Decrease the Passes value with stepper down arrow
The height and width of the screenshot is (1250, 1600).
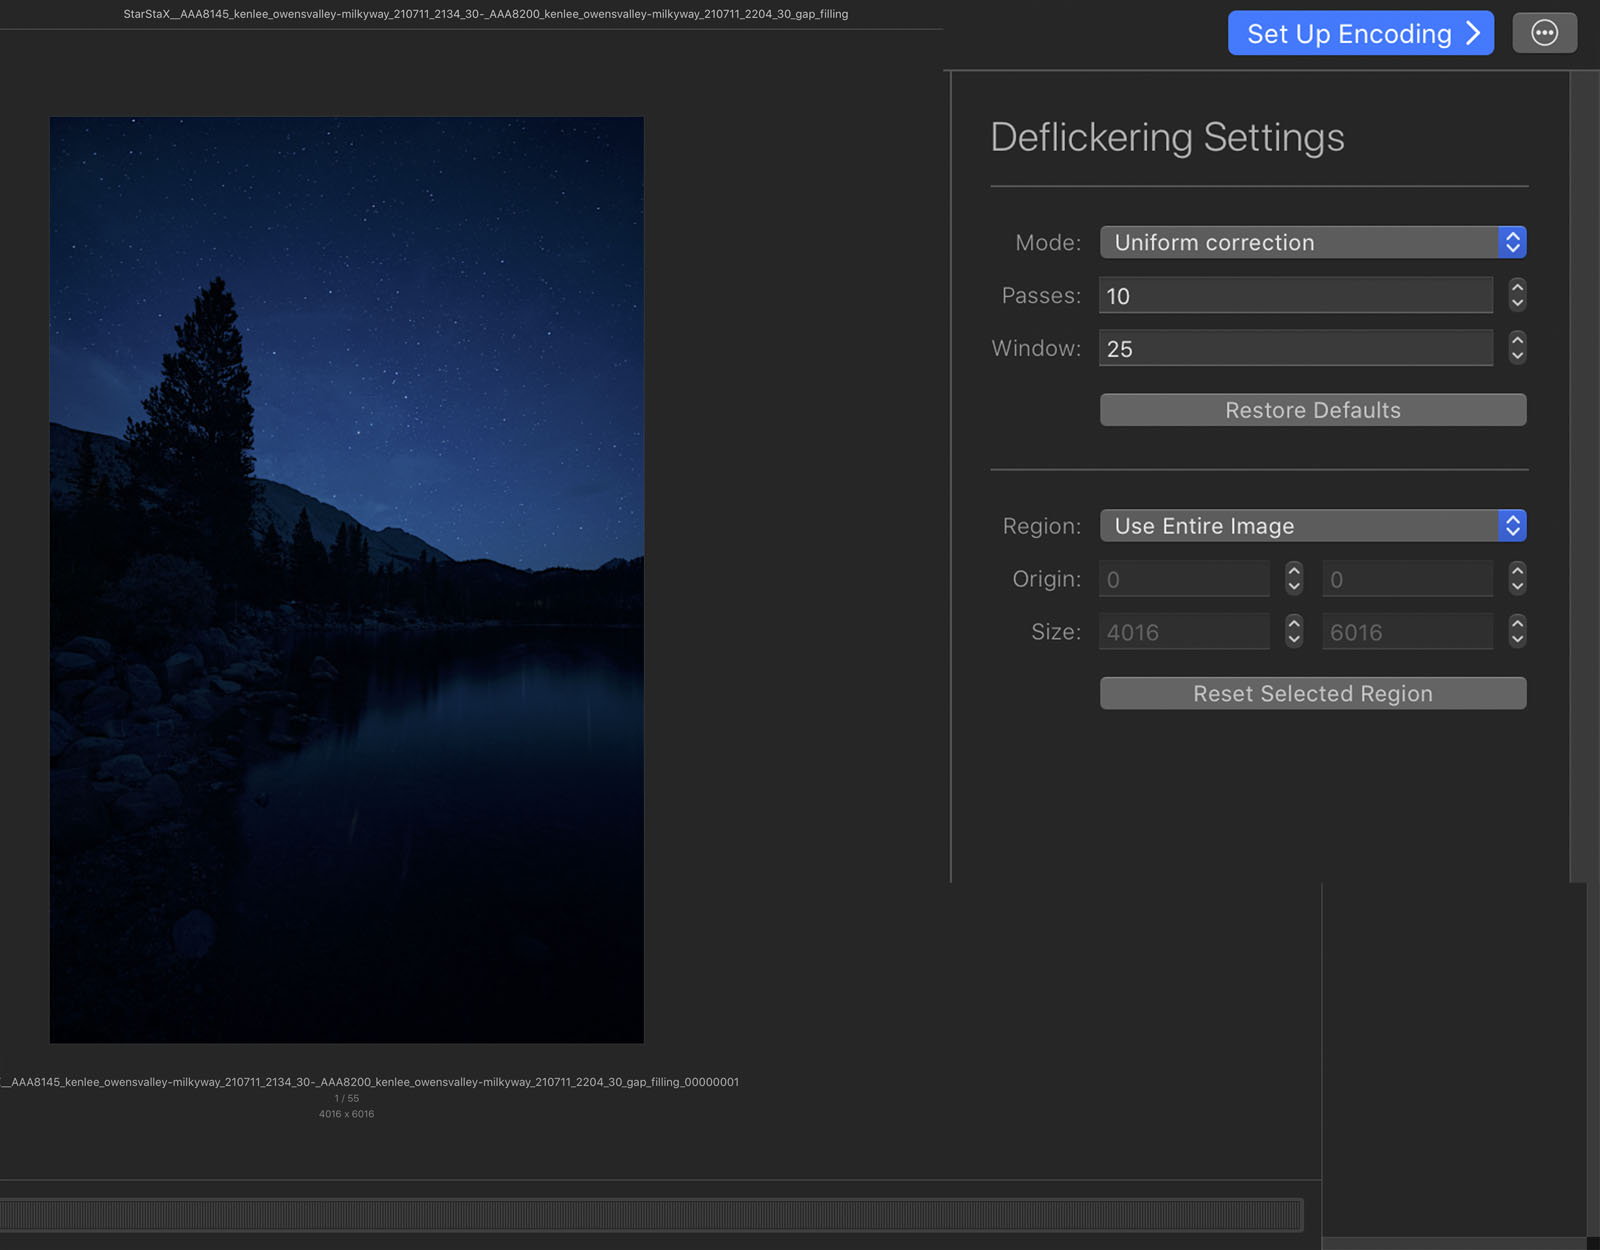[1517, 303]
